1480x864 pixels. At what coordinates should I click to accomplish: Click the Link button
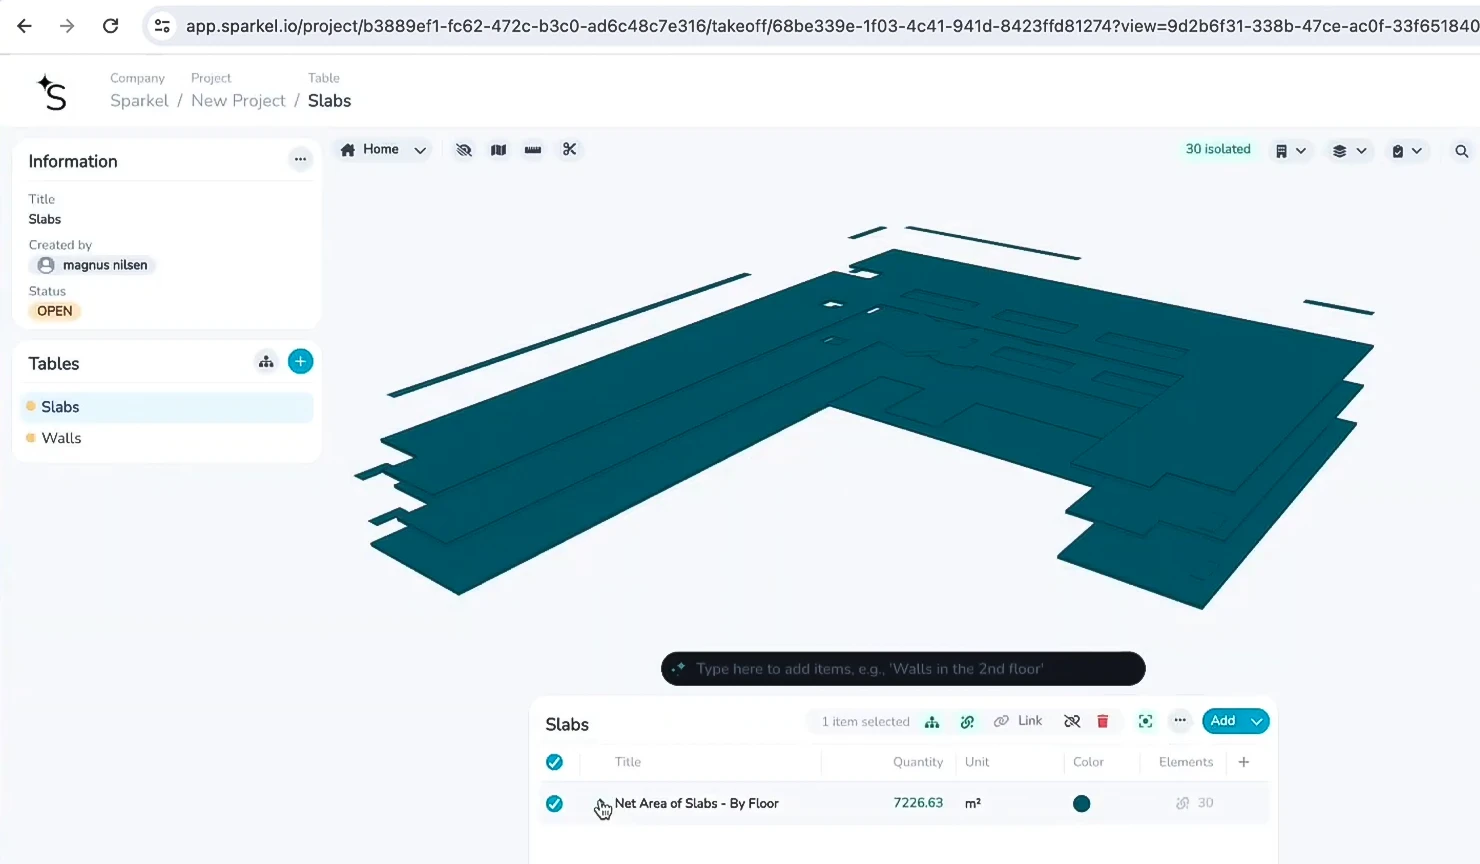click(1019, 721)
